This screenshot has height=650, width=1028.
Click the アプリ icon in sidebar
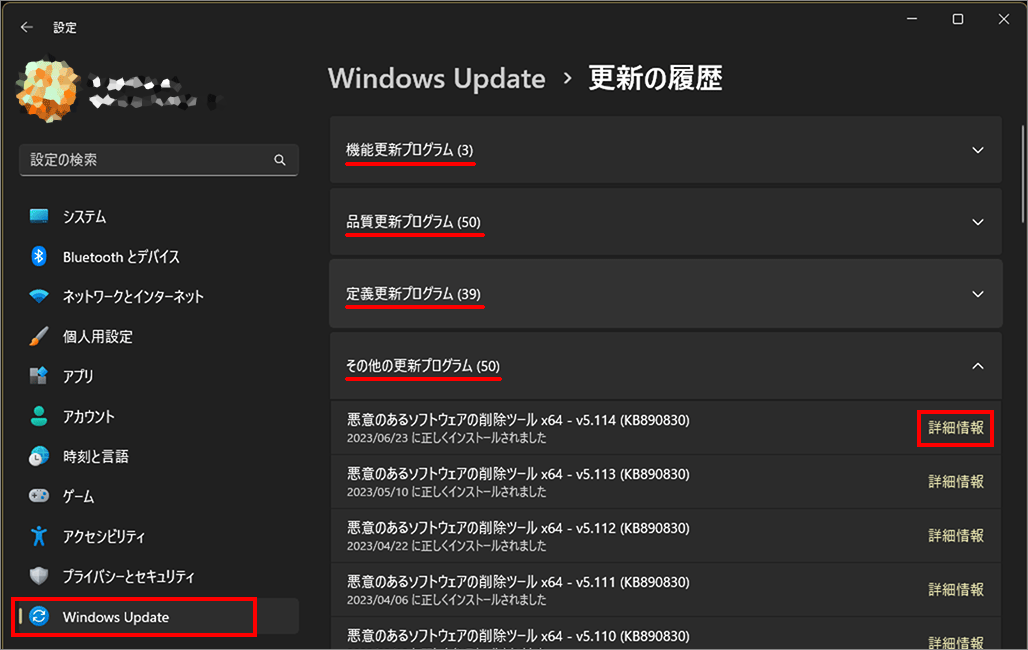coord(39,376)
